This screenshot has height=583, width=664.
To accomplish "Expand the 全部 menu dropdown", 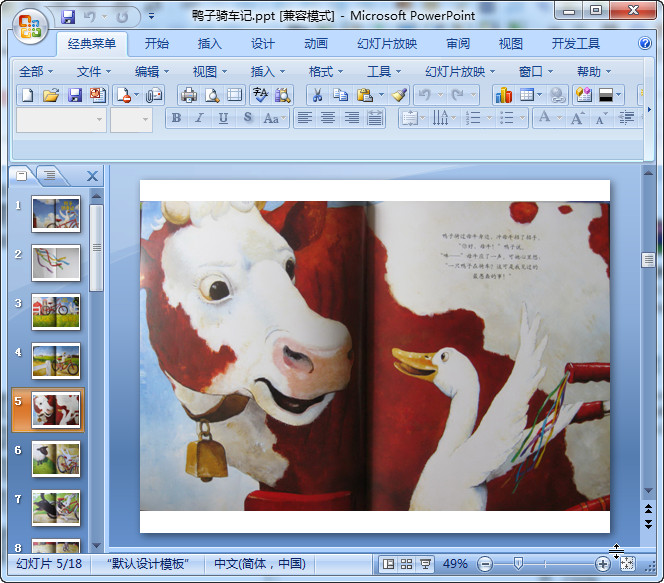I will click(x=36, y=72).
